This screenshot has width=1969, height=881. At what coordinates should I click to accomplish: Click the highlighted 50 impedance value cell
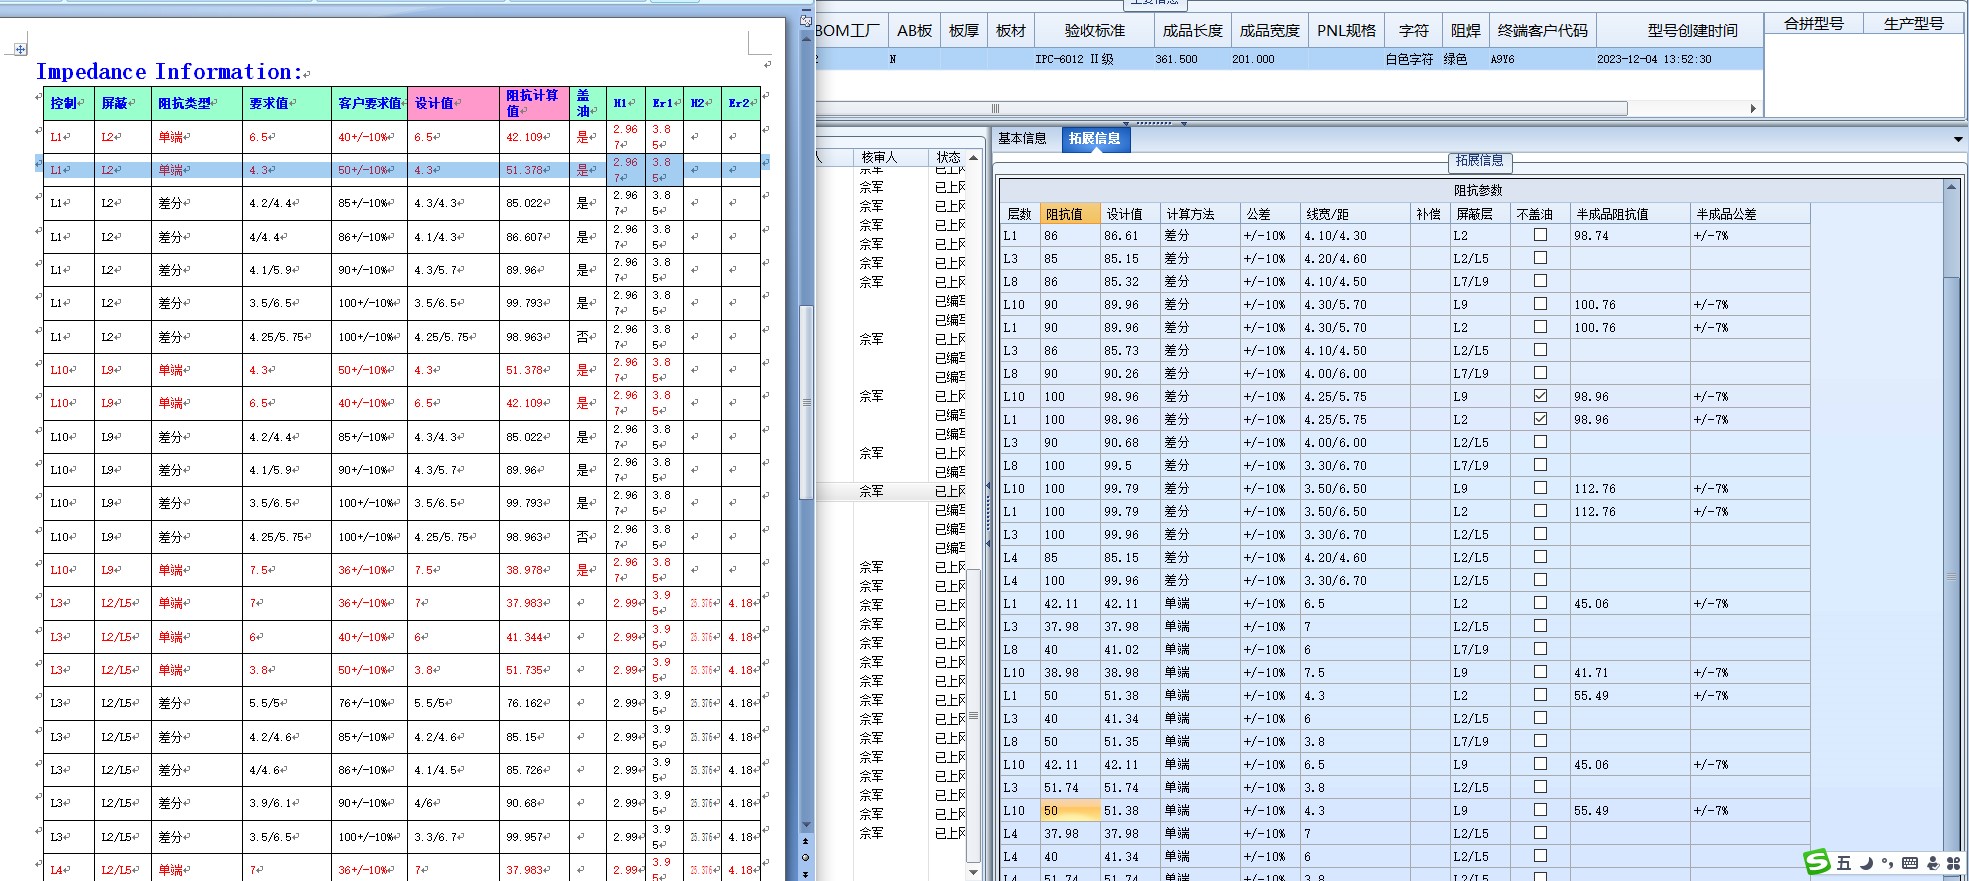[1069, 810]
